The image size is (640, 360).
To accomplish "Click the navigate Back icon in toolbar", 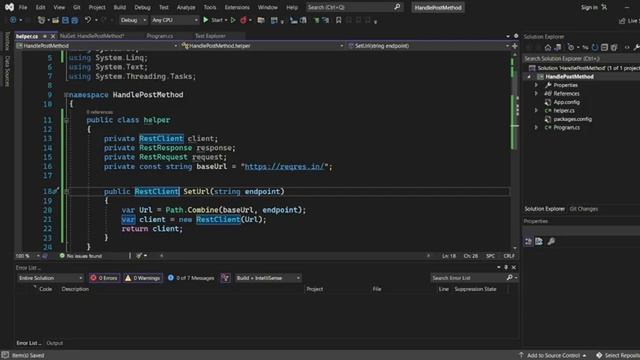I will pyautogui.click(x=13, y=20).
